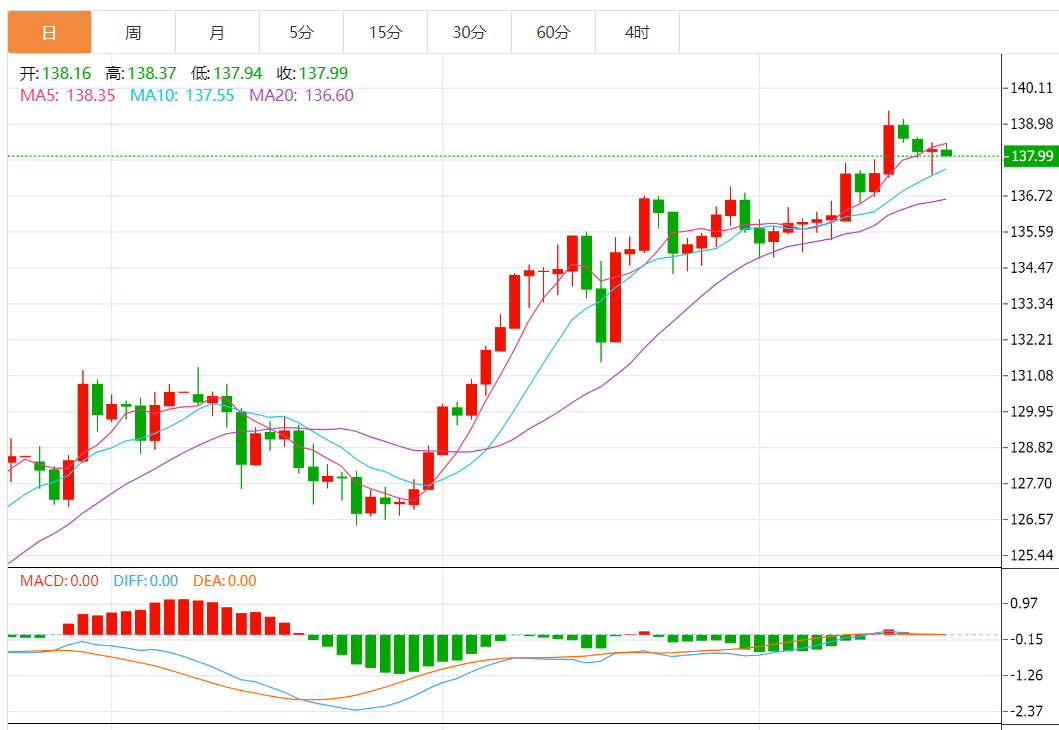This screenshot has height=730, width=1059.
Task: Click the -2.37 MACD axis label
Action: [x=1026, y=711]
